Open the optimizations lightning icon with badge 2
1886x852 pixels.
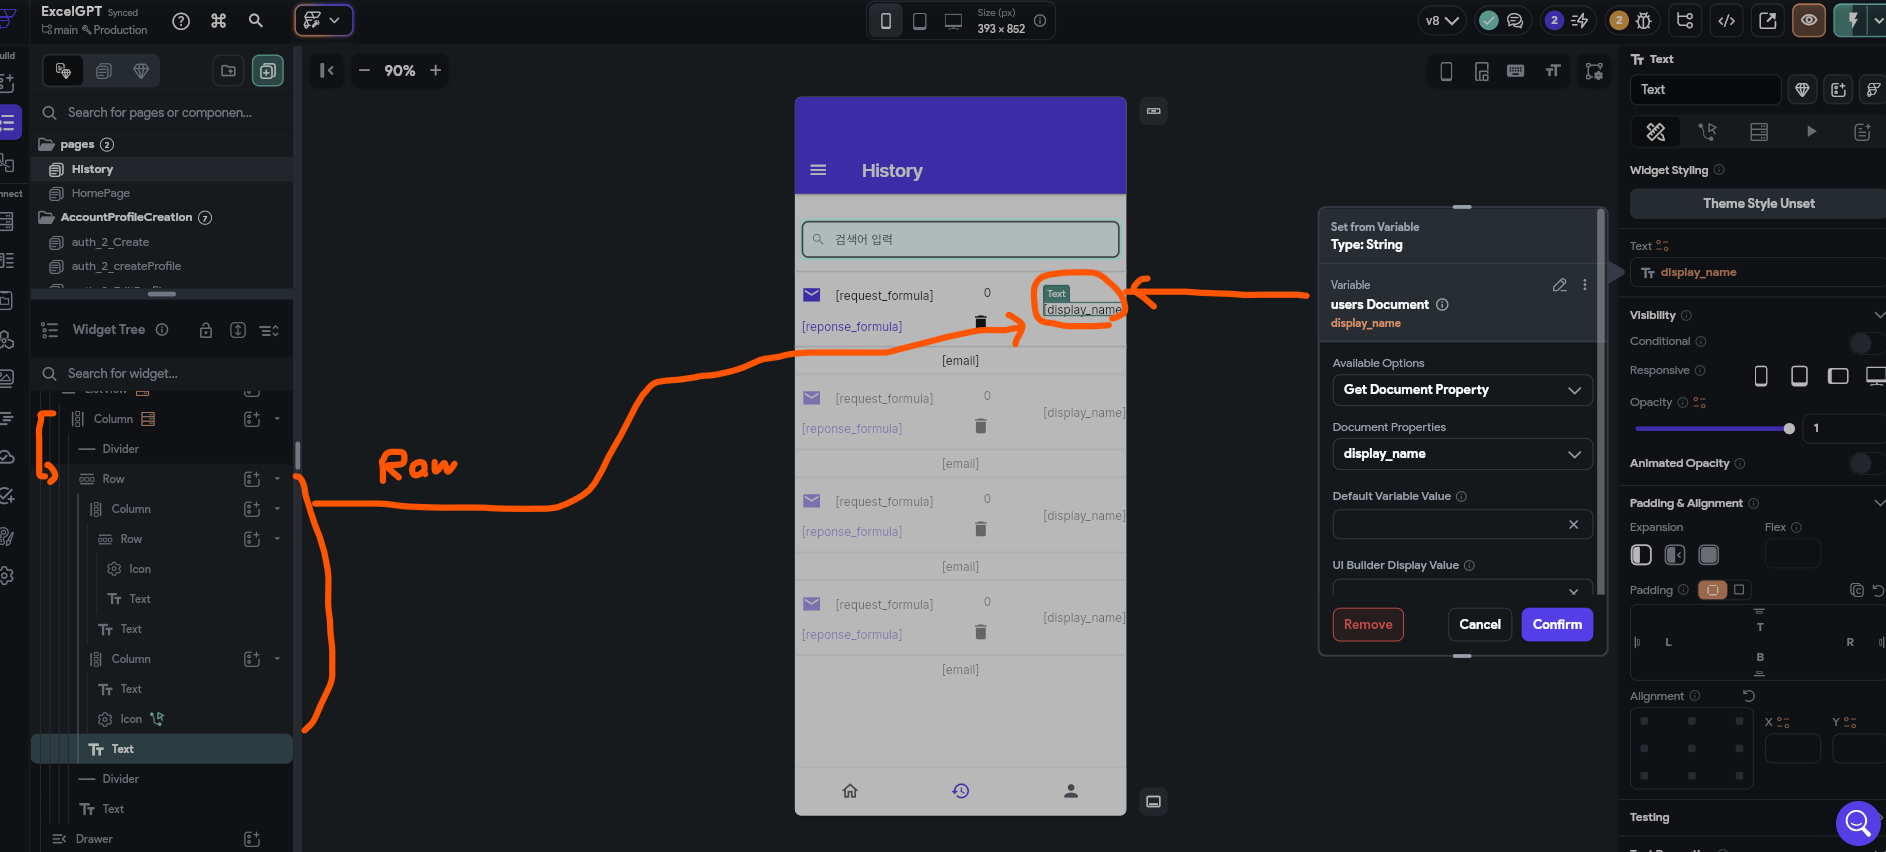(x=1567, y=20)
